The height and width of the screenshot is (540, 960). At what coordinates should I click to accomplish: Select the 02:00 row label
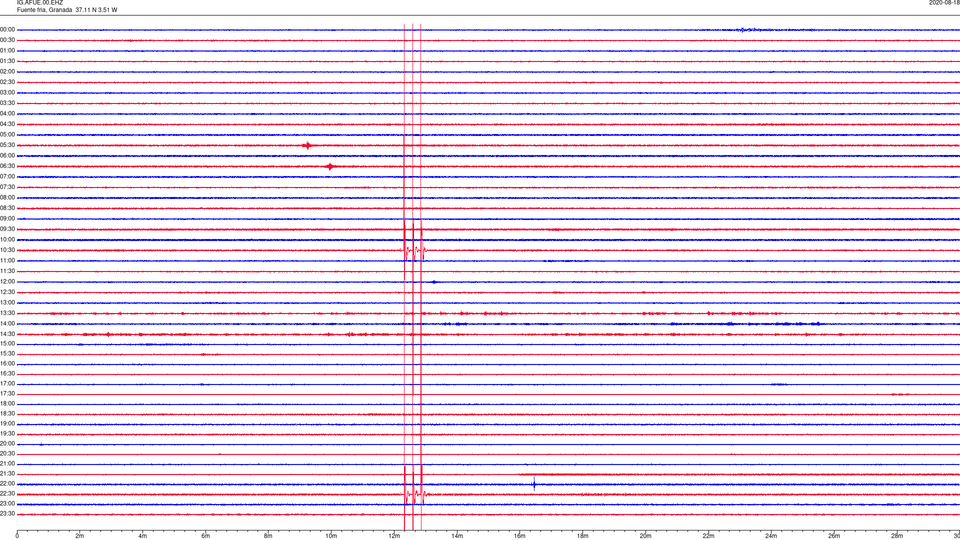(7, 72)
